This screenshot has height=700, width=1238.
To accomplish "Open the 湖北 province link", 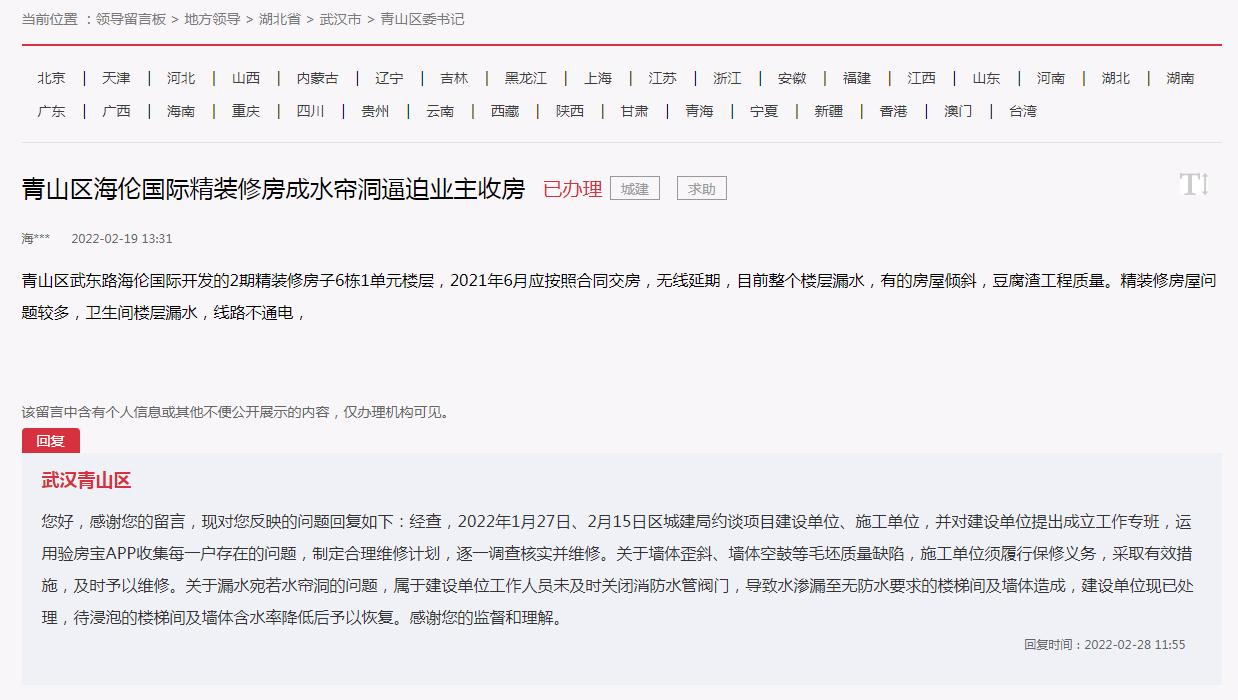I will click(1116, 78).
